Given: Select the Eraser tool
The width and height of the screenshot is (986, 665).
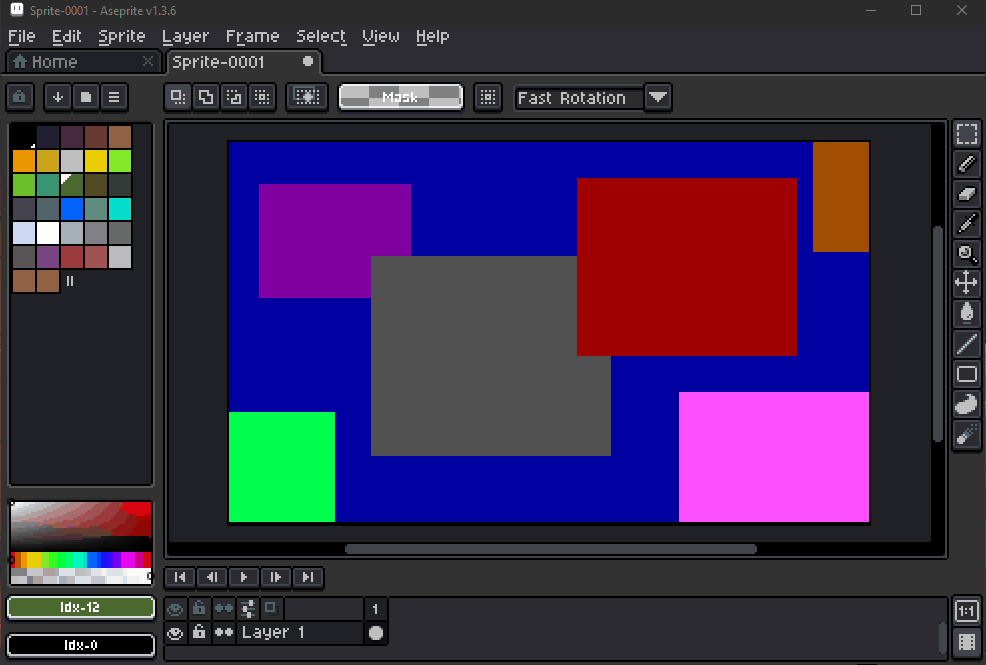Looking at the screenshot, I should point(966,193).
